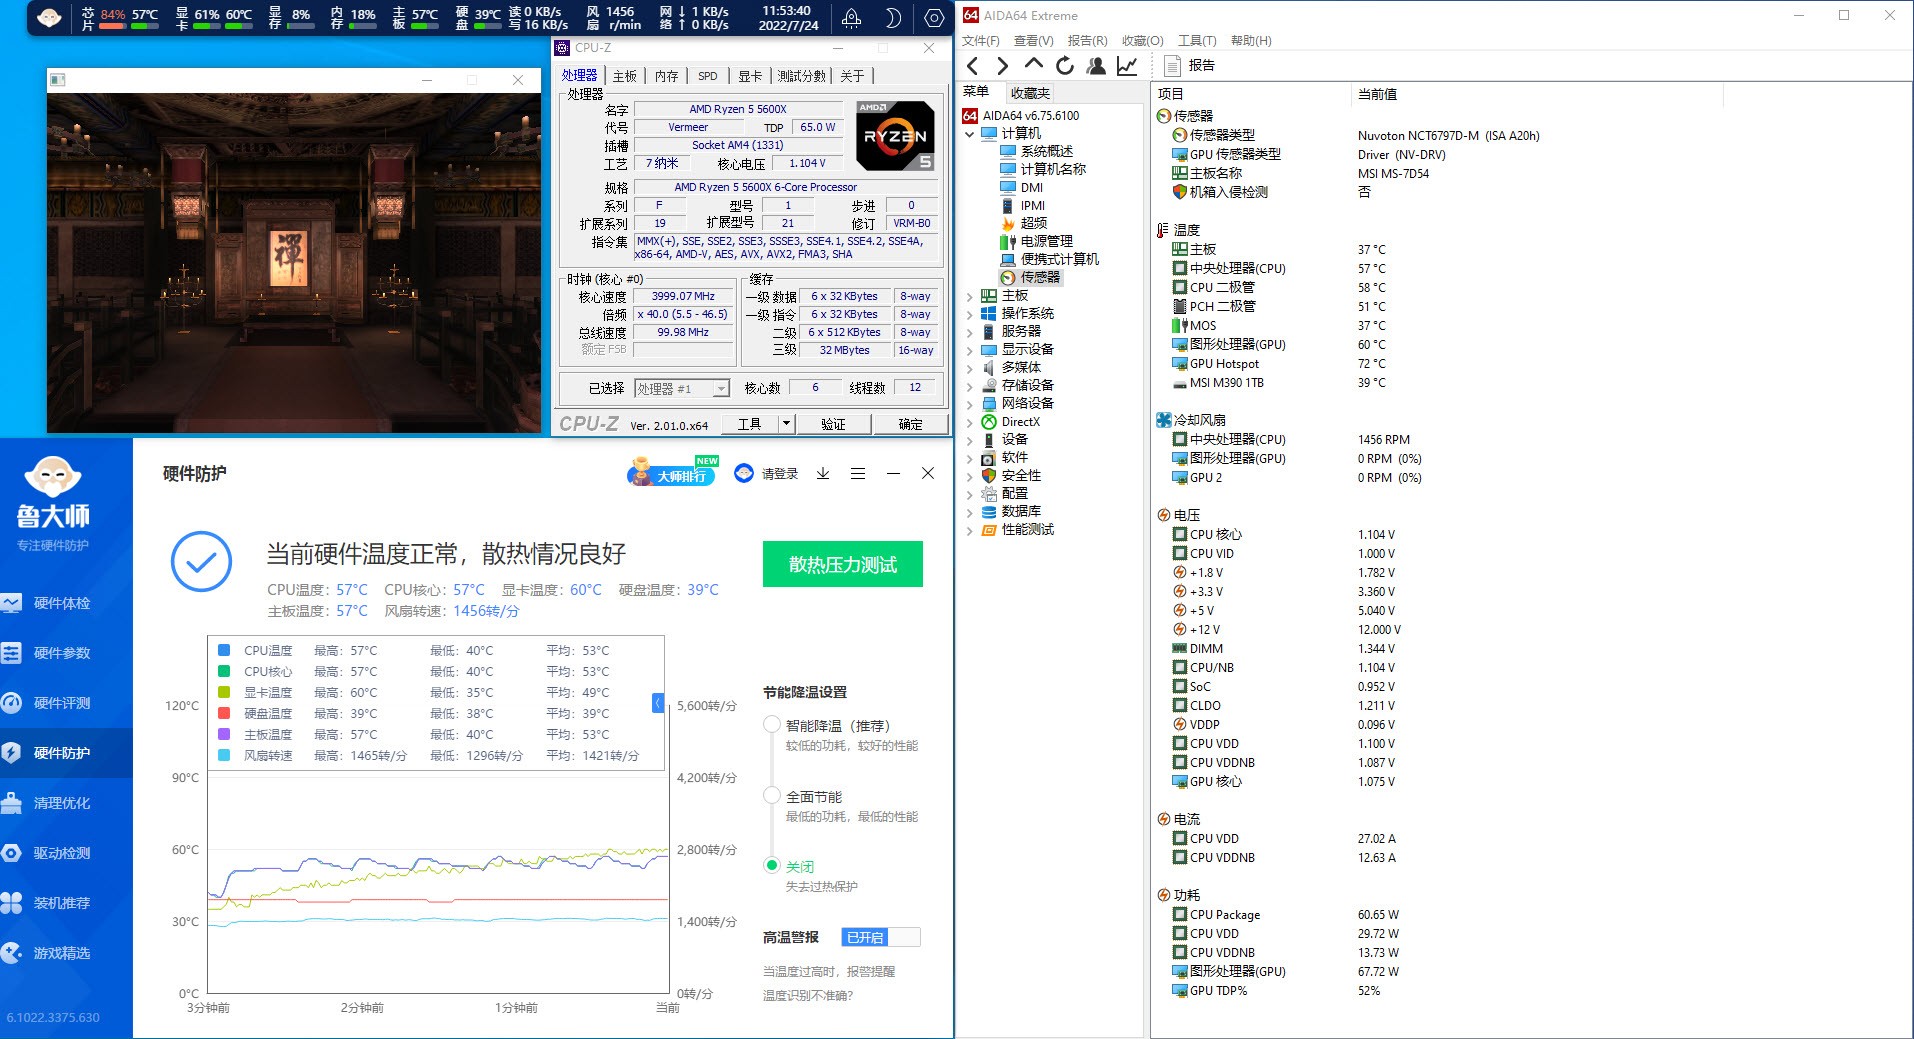Screen dimensions: 1914x1039
Task: Expand the 主板 tree node
Action: pyautogui.click(x=969, y=296)
